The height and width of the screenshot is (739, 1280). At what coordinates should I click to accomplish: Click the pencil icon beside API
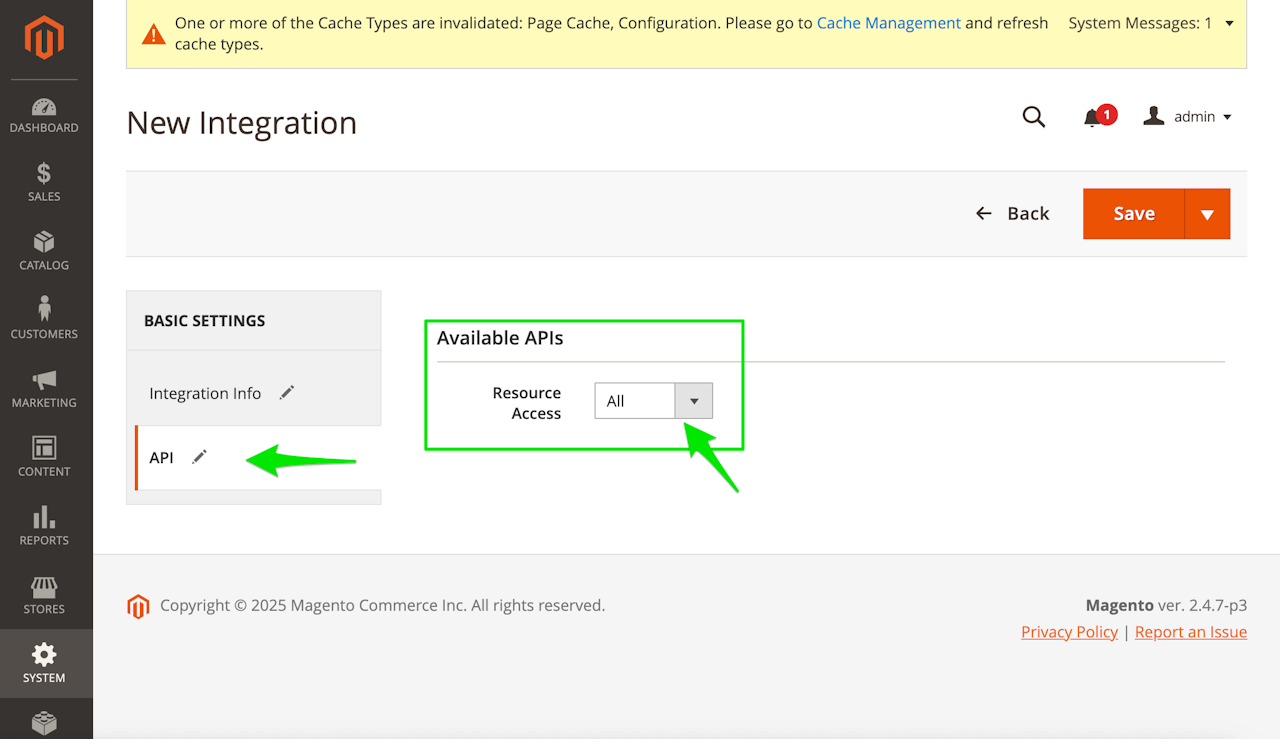pyautogui.click(x=200, y=457)
